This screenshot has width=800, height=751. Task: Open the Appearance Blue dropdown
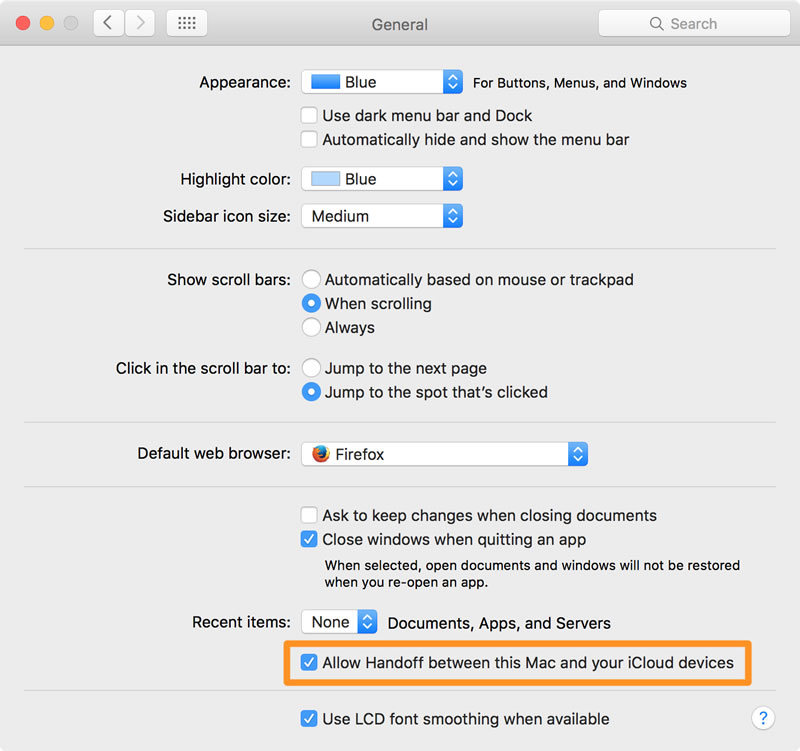pos(382,82)
